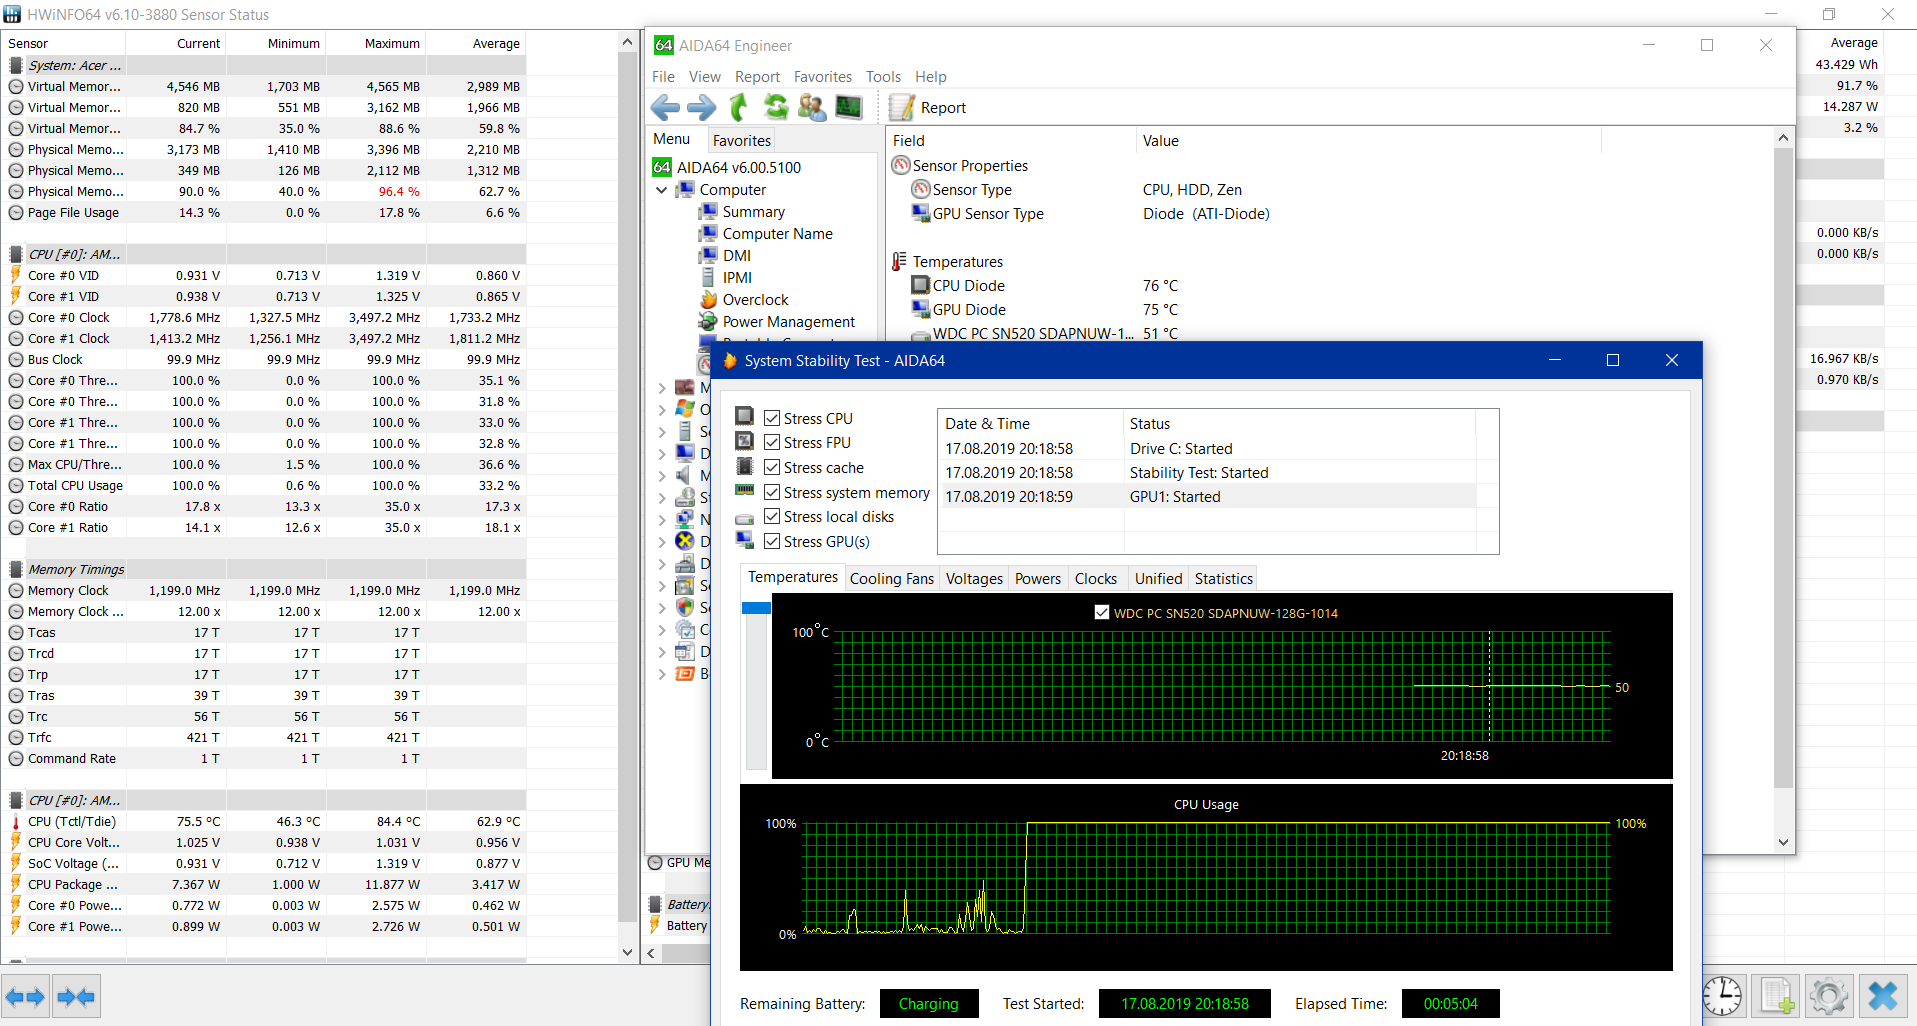Click the DirectX yellow X tree icon
The height and width of the screenshot is (1026, 1917).
[x=685, y=541]
